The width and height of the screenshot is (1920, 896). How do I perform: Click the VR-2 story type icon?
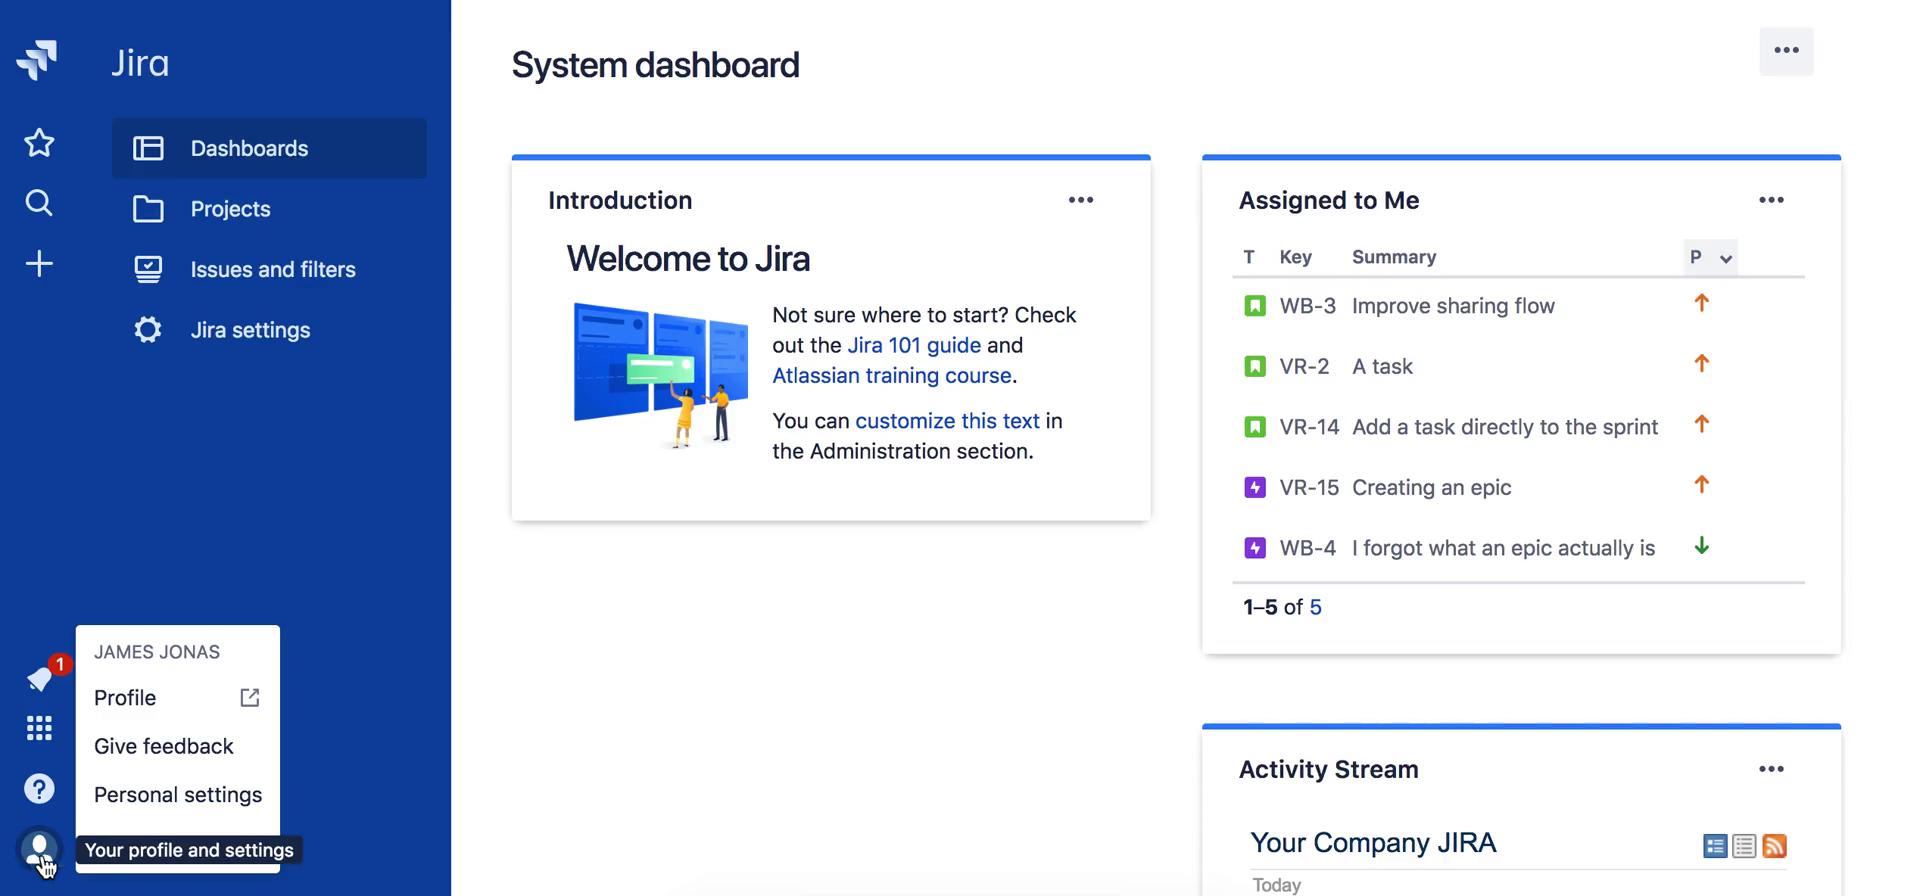[x=1255, y=367]
